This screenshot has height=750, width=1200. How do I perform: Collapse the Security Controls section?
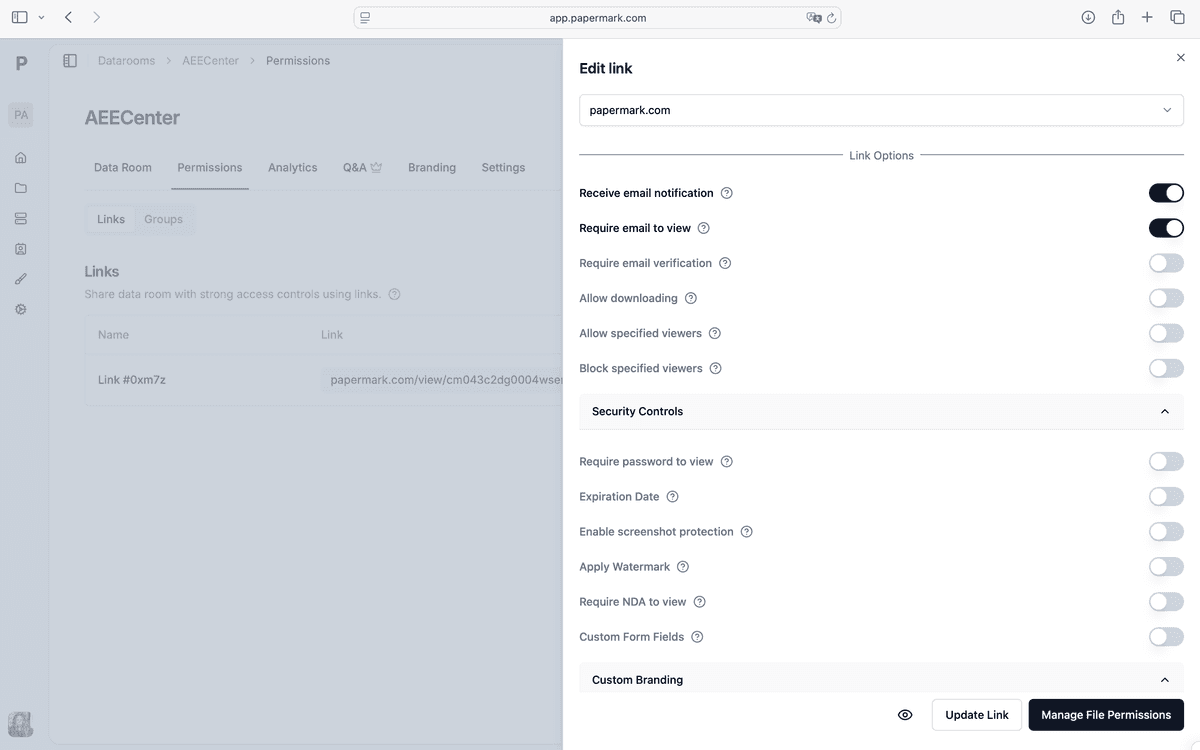coord(1164,411)
